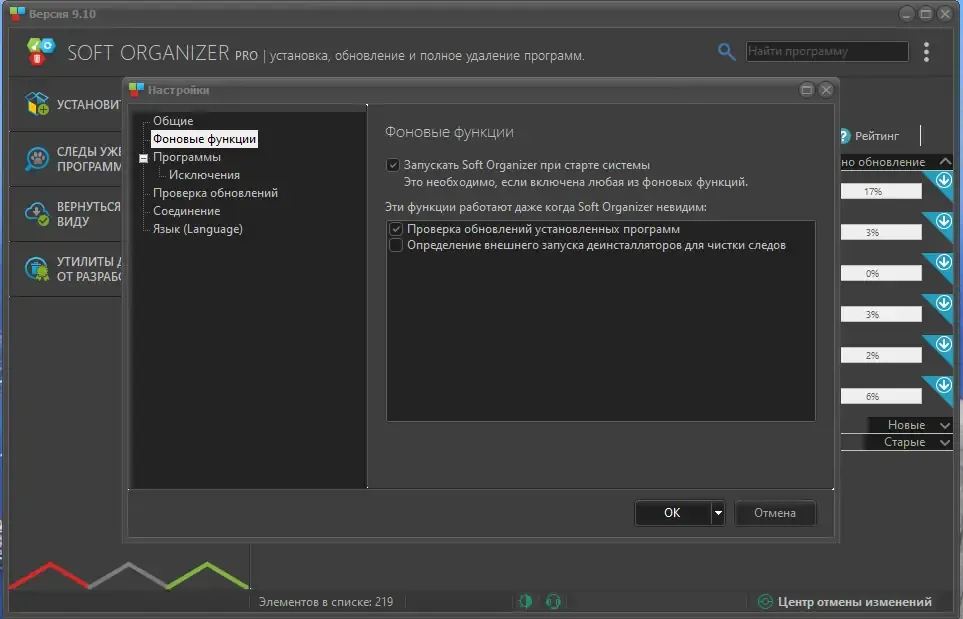Click the download arrow next to 17%
This screenshot has height=619, width=963.
tap(943, 181)
